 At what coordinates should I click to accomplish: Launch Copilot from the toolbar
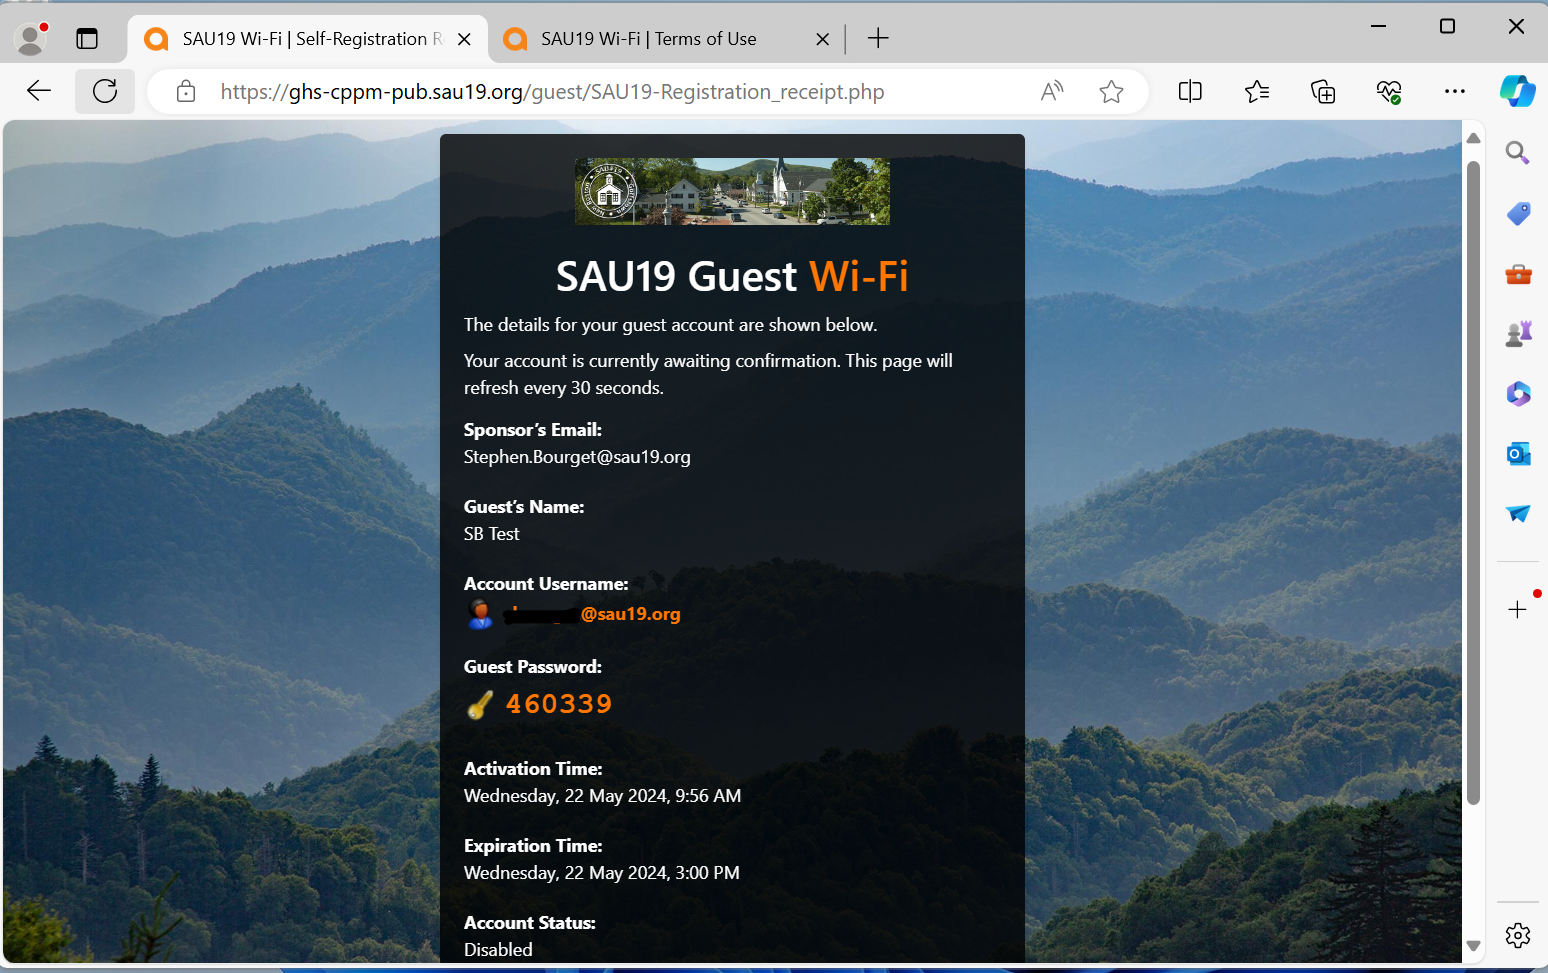point(1518,91)
